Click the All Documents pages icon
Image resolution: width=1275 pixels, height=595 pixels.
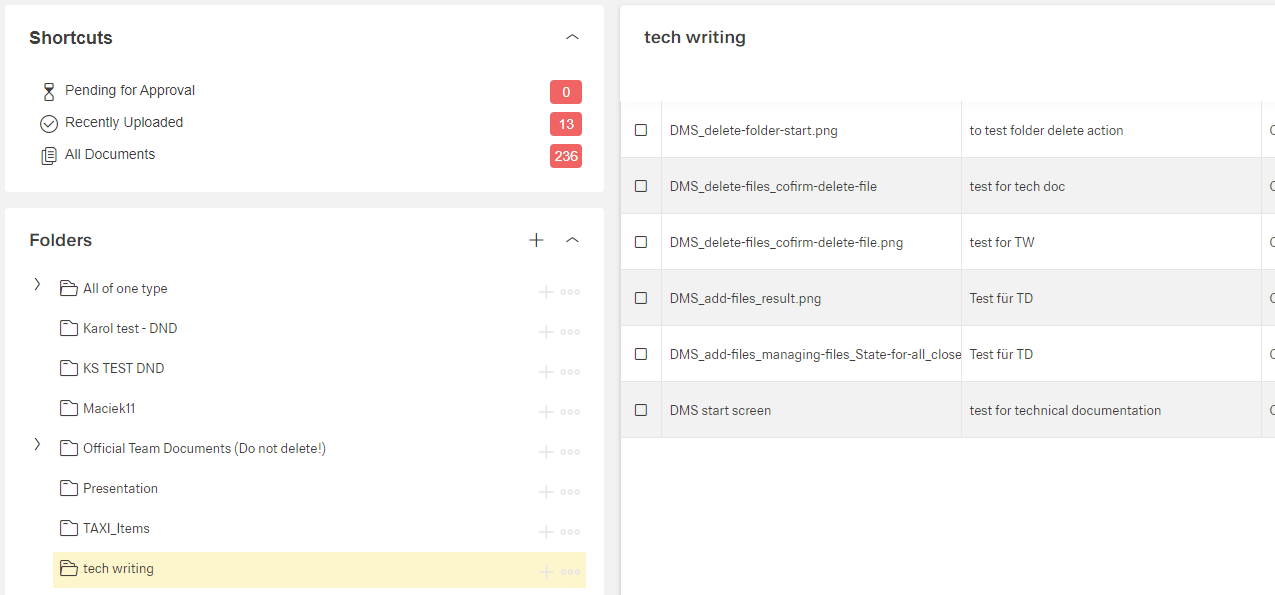click(48, 156)
